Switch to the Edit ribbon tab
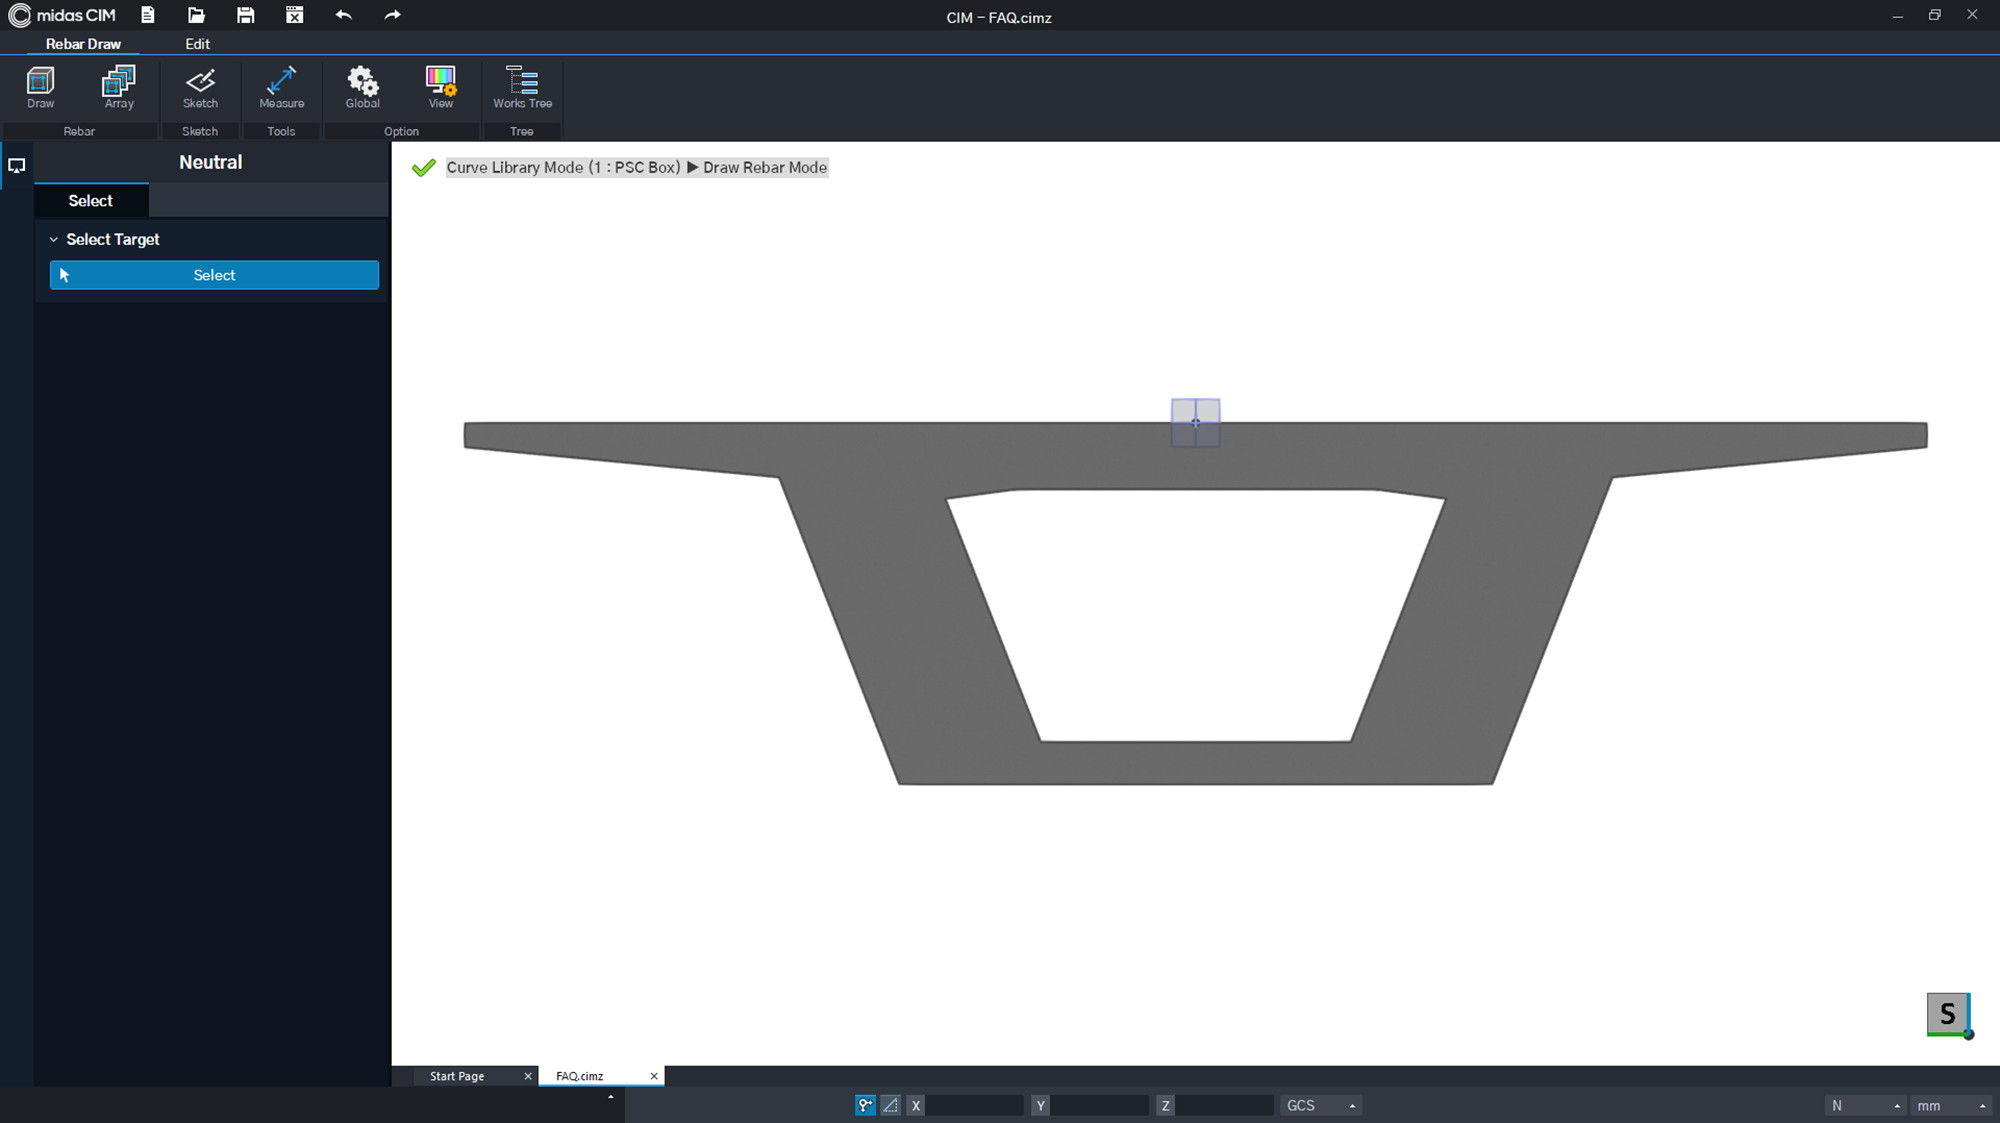The height and width of the screenshot is (1123, 2000). click(197, 44)
